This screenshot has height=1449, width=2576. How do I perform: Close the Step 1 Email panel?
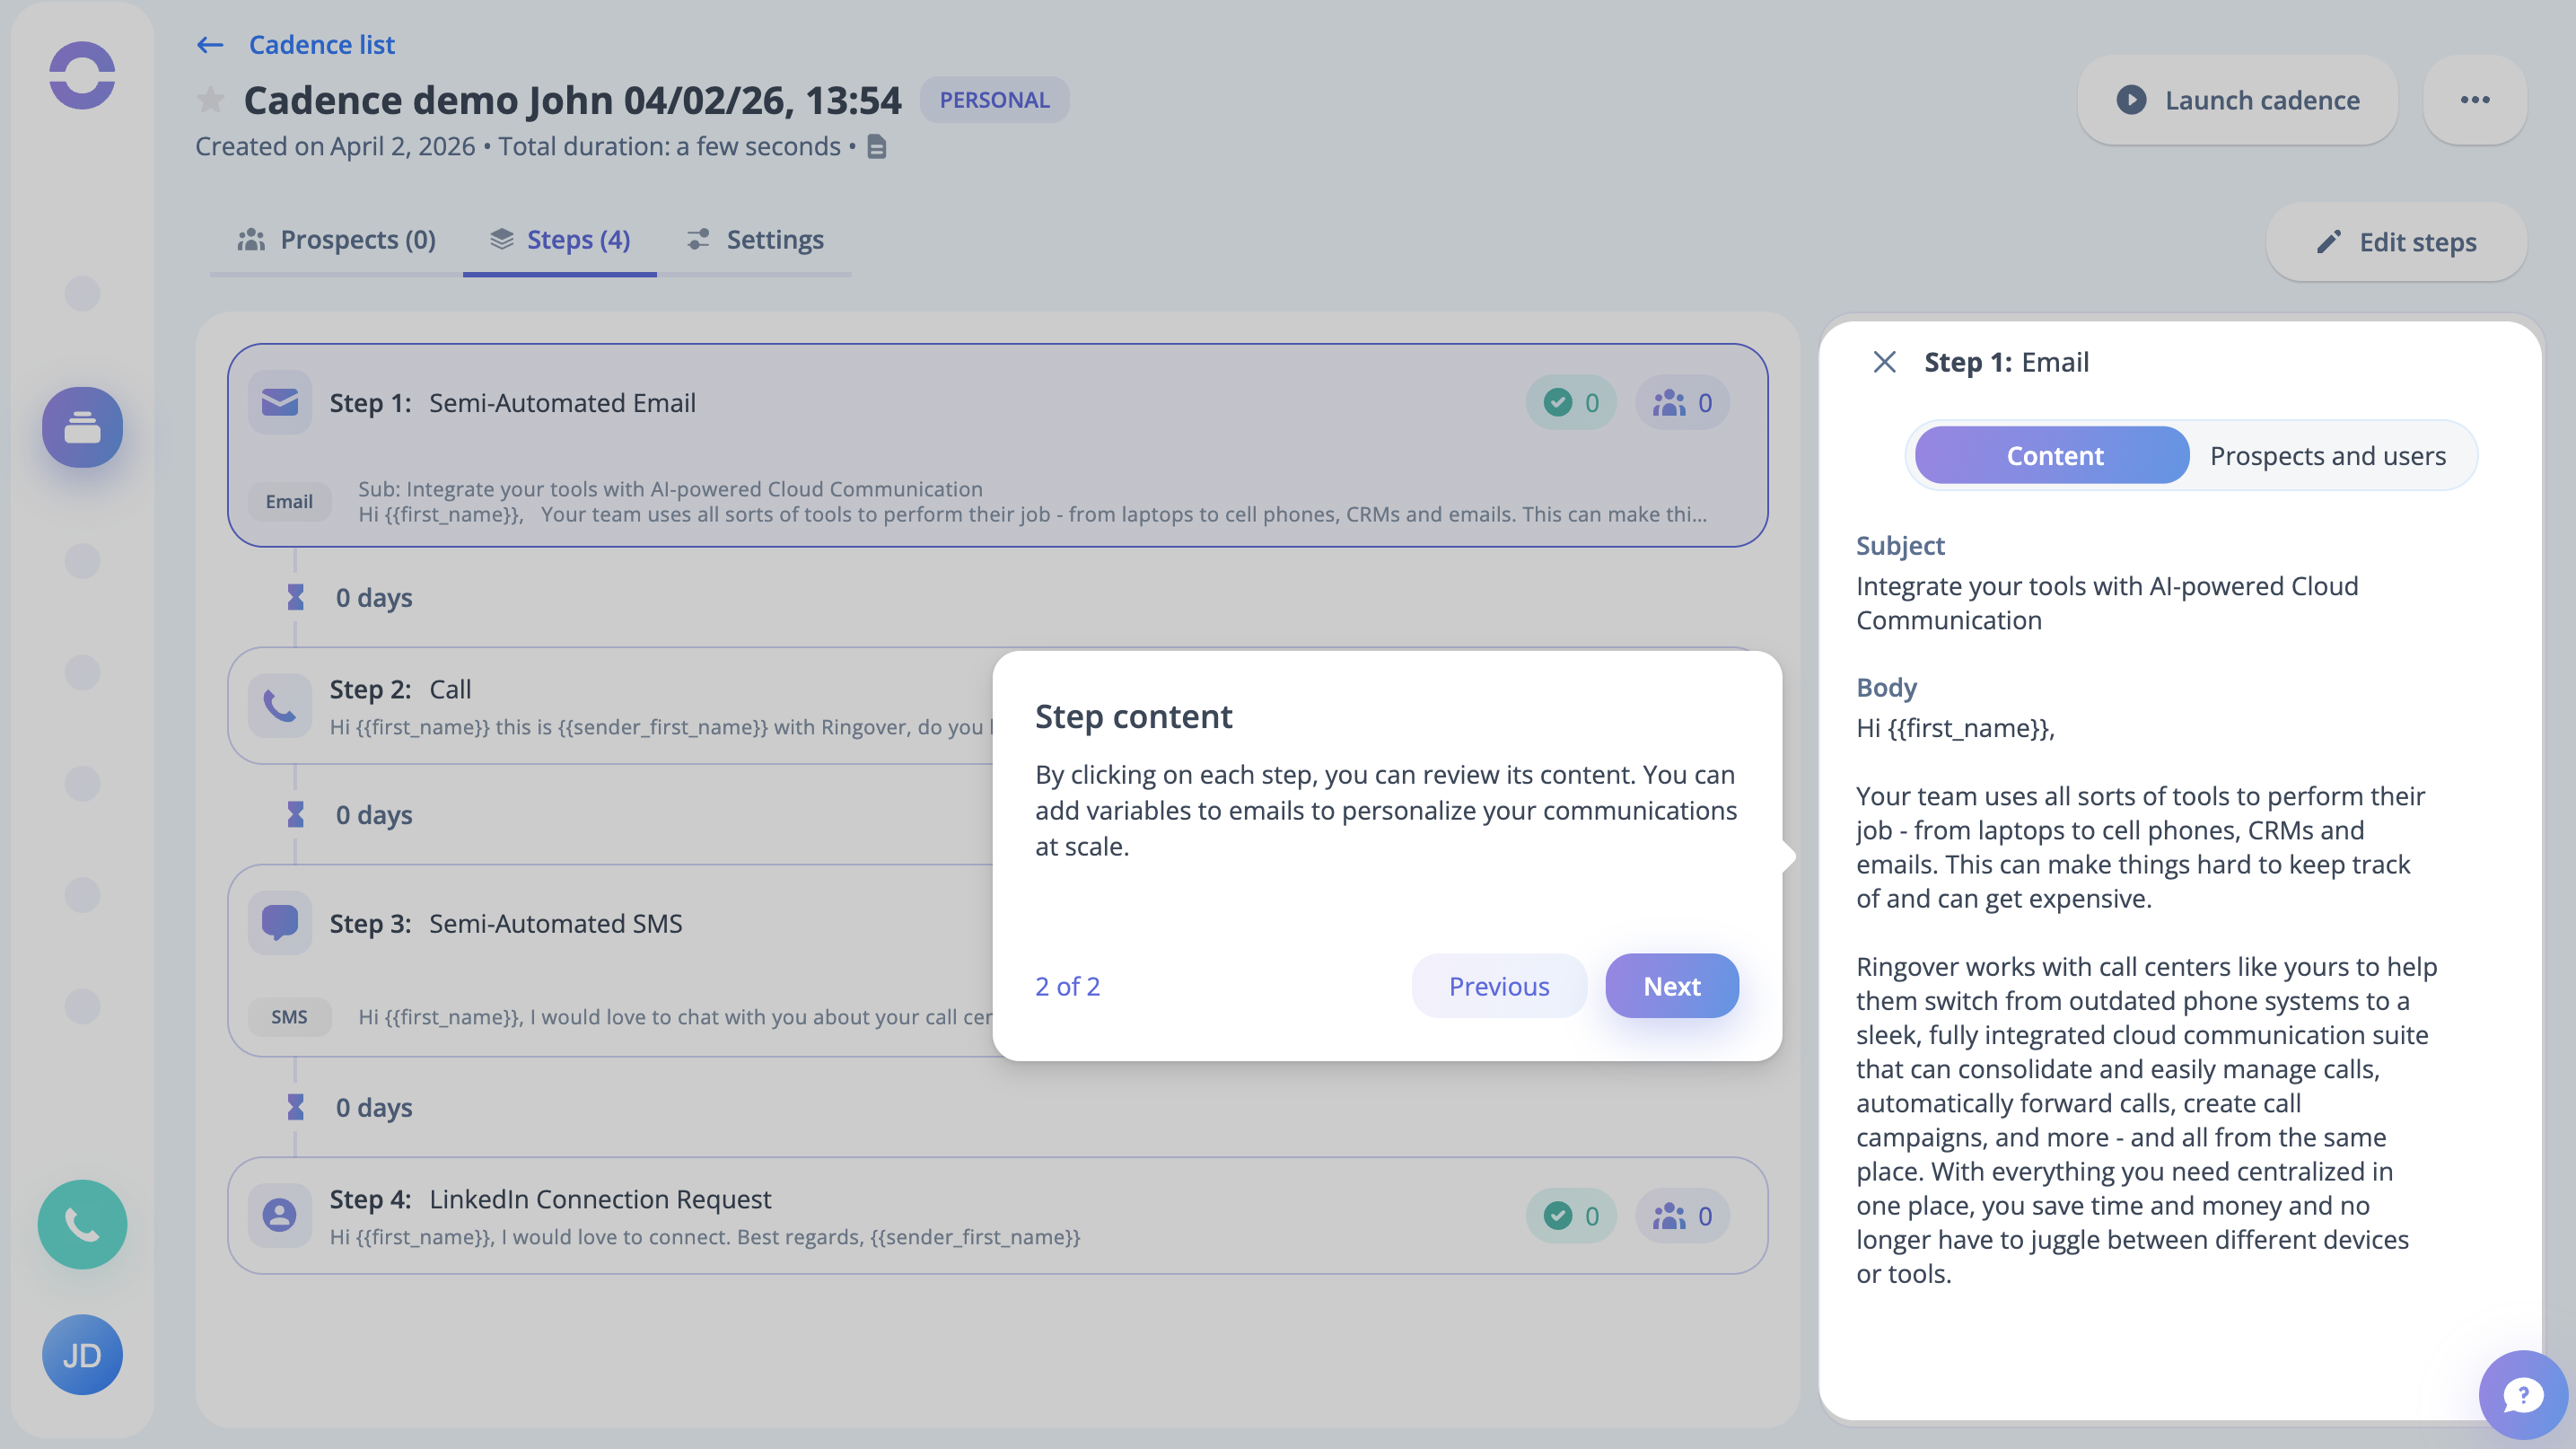pyautogui.click(x=1884, y=362)
